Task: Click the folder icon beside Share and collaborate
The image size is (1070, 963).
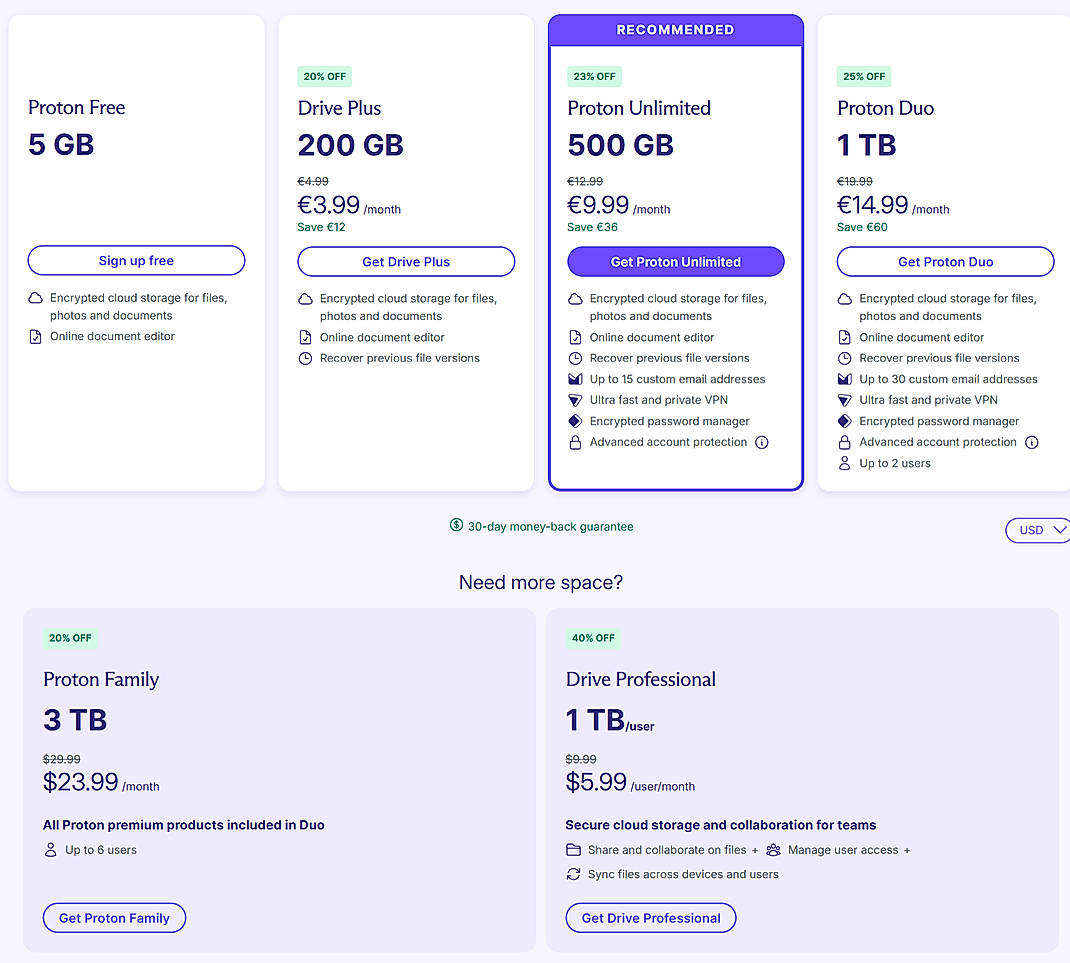Action: pos(573,850)
